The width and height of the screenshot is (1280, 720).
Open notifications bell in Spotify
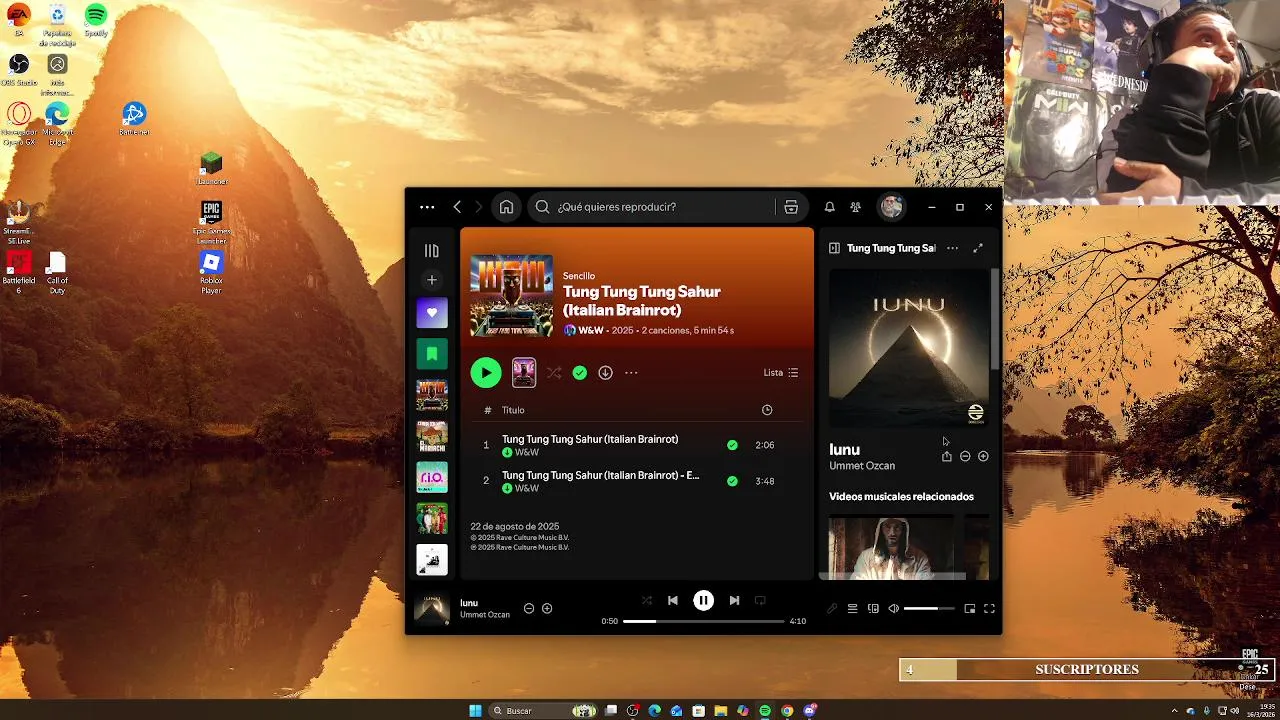829,207
